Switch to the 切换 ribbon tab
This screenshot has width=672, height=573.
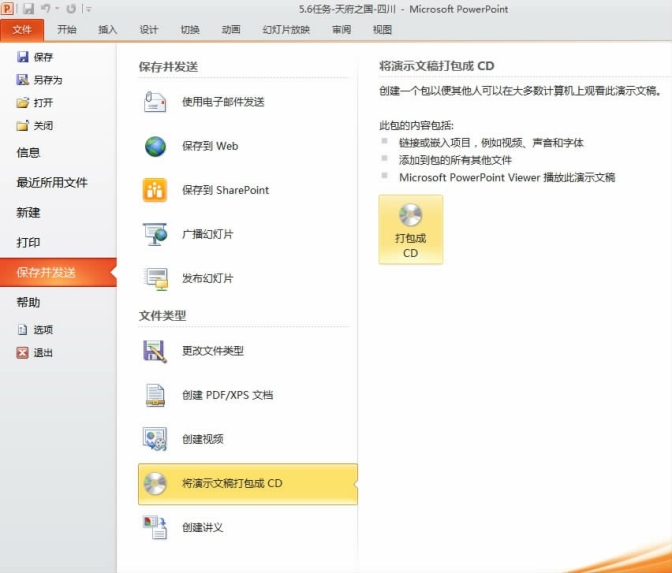pyautogui.click(x=190, y=30)
